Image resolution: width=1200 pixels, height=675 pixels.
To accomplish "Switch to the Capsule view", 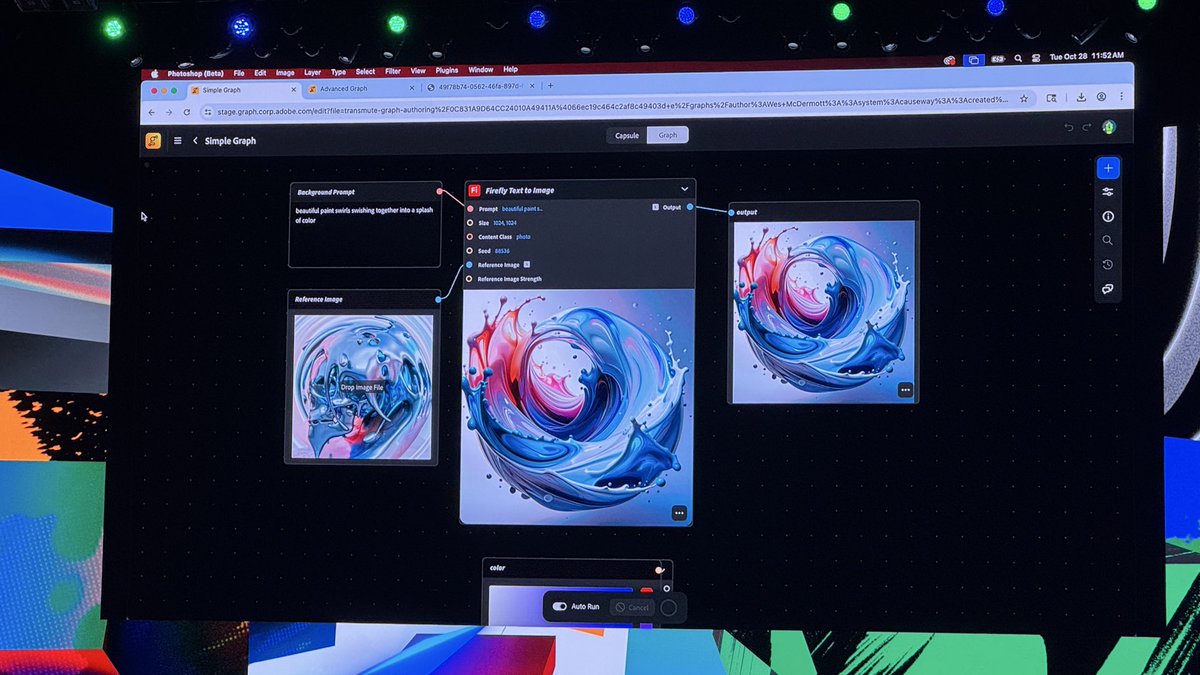I will pyautogui.click(x=627, y=135).
